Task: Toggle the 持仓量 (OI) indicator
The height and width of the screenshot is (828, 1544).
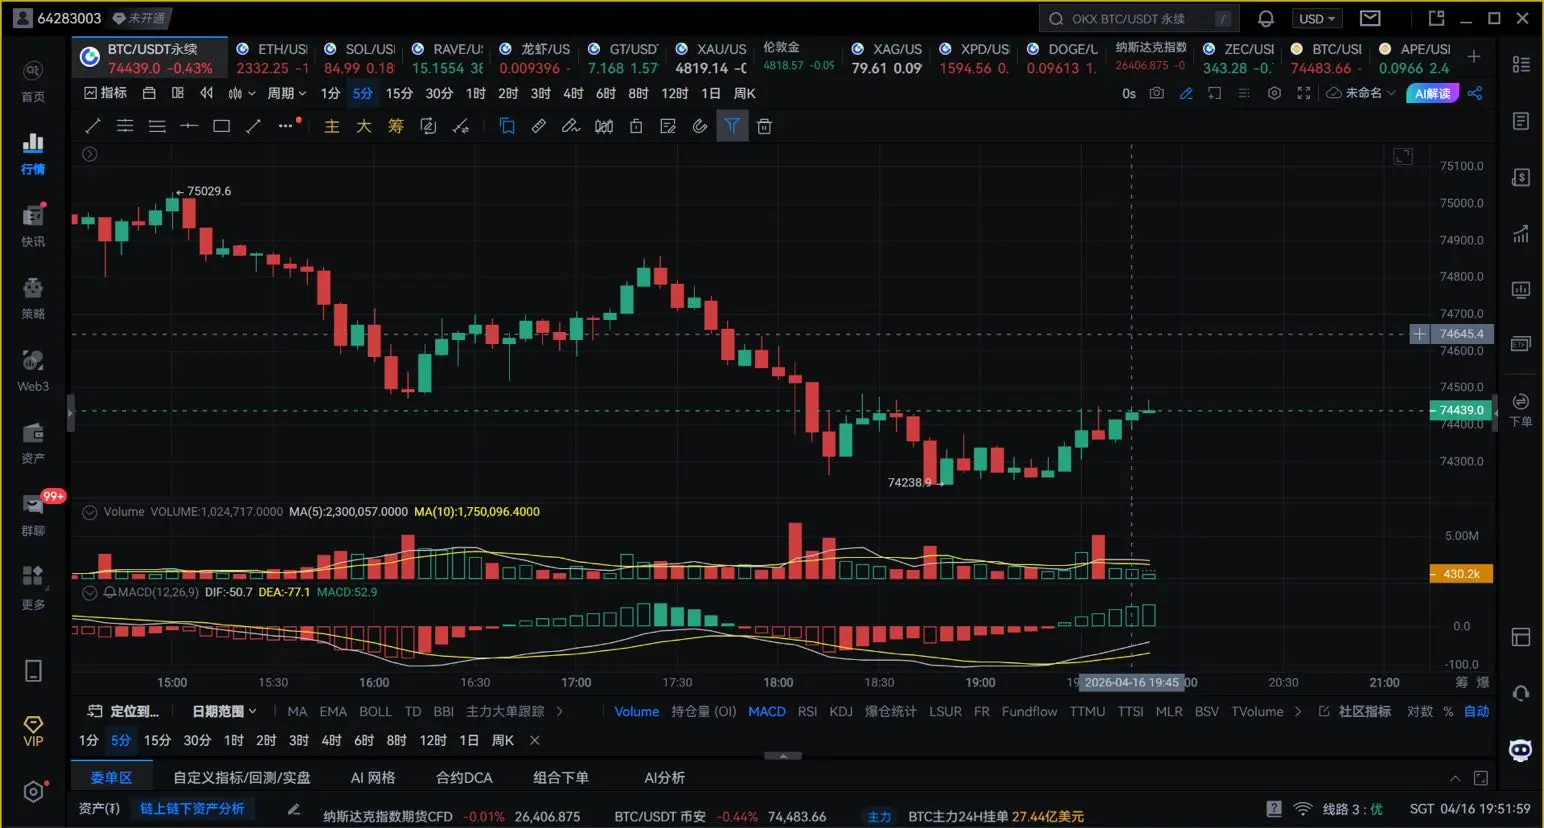Action: click(x=704, y=711)
